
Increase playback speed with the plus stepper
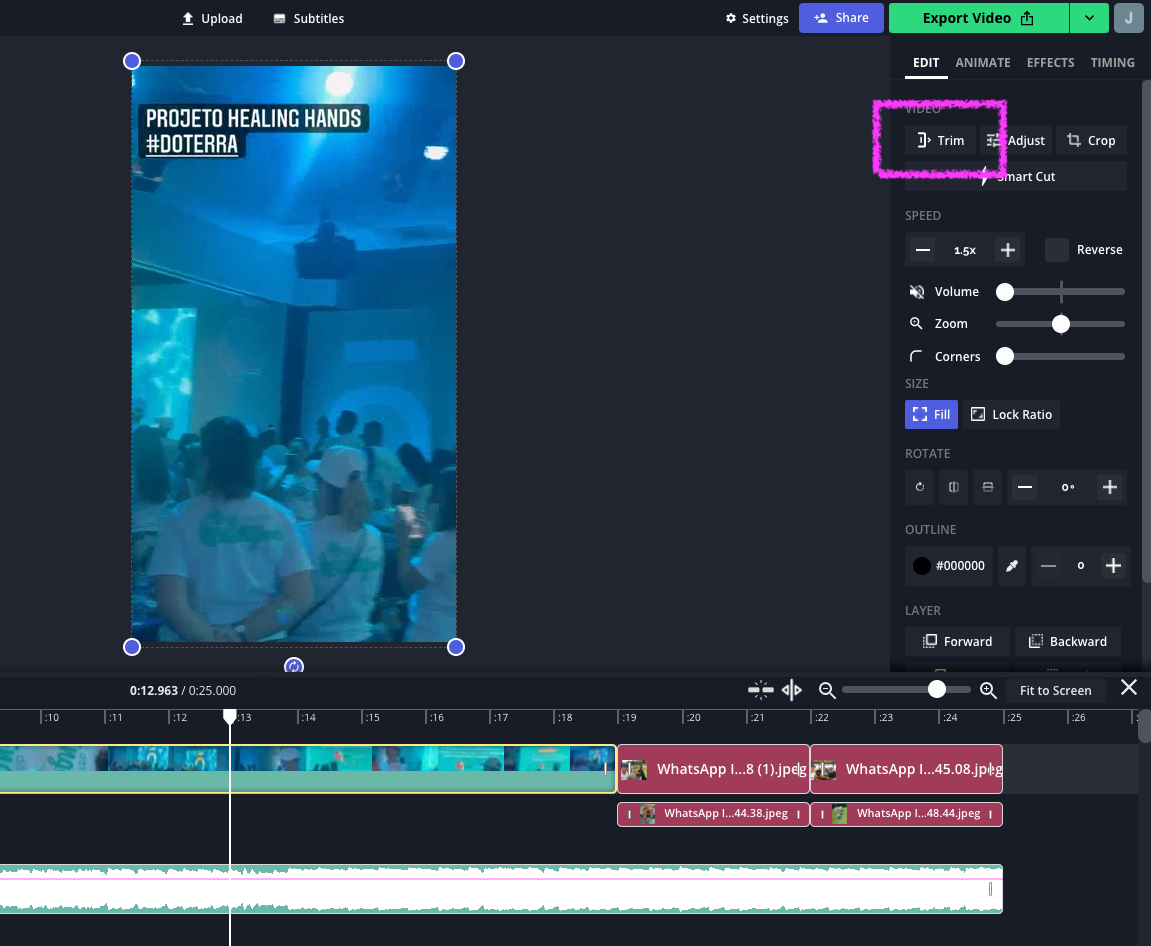(1007, 249)
